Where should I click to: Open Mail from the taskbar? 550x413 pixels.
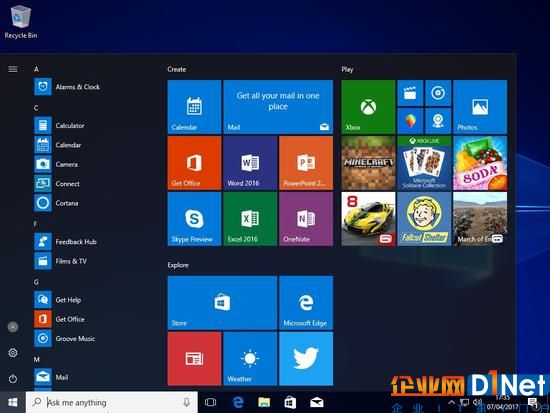click(x=316, y=402)
